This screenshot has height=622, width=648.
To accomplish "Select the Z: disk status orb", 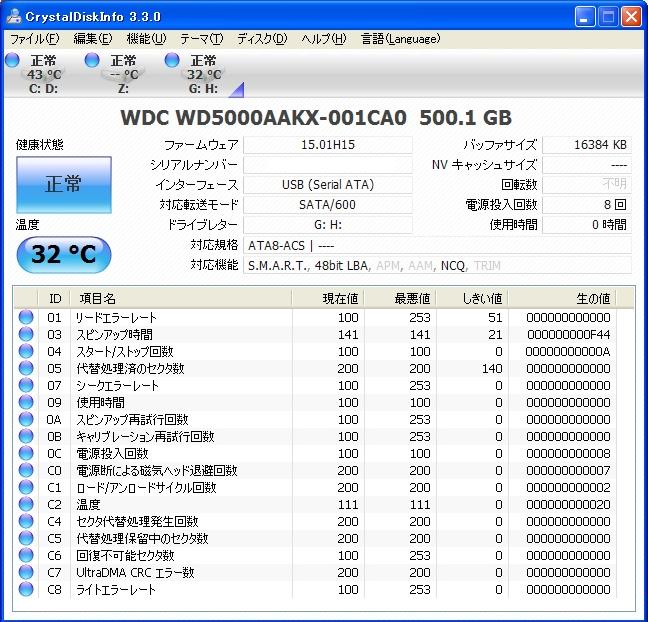I will (92, 62).
